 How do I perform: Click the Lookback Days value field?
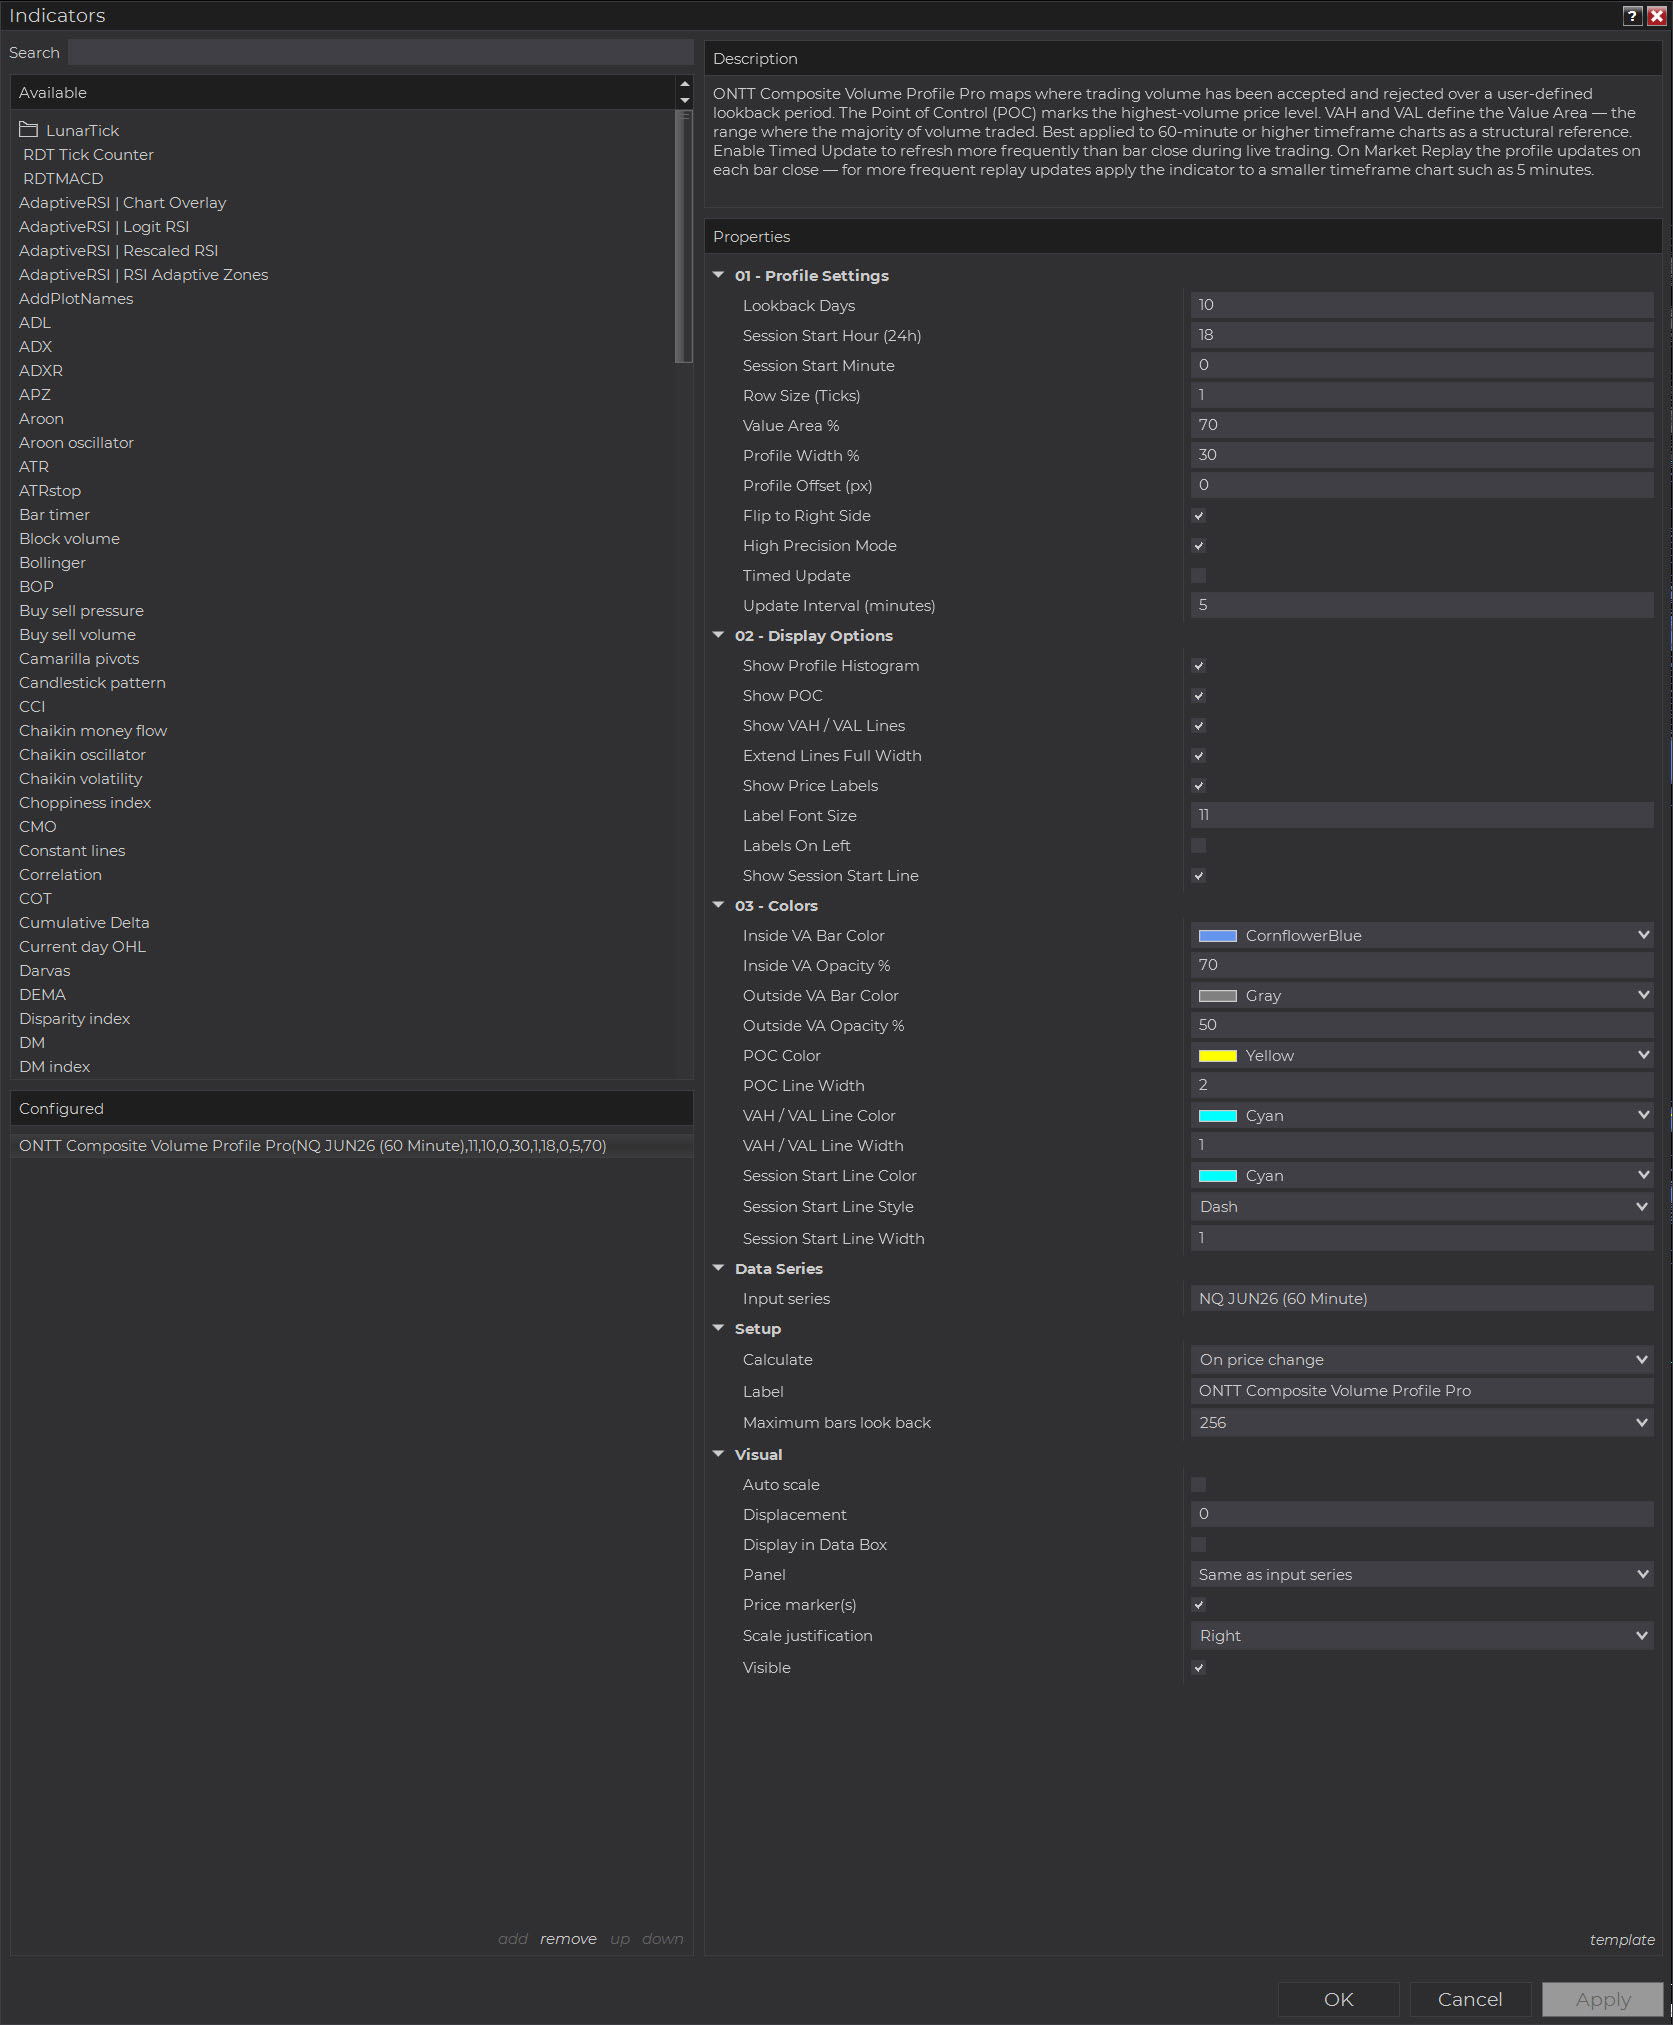pos(1421,305)
